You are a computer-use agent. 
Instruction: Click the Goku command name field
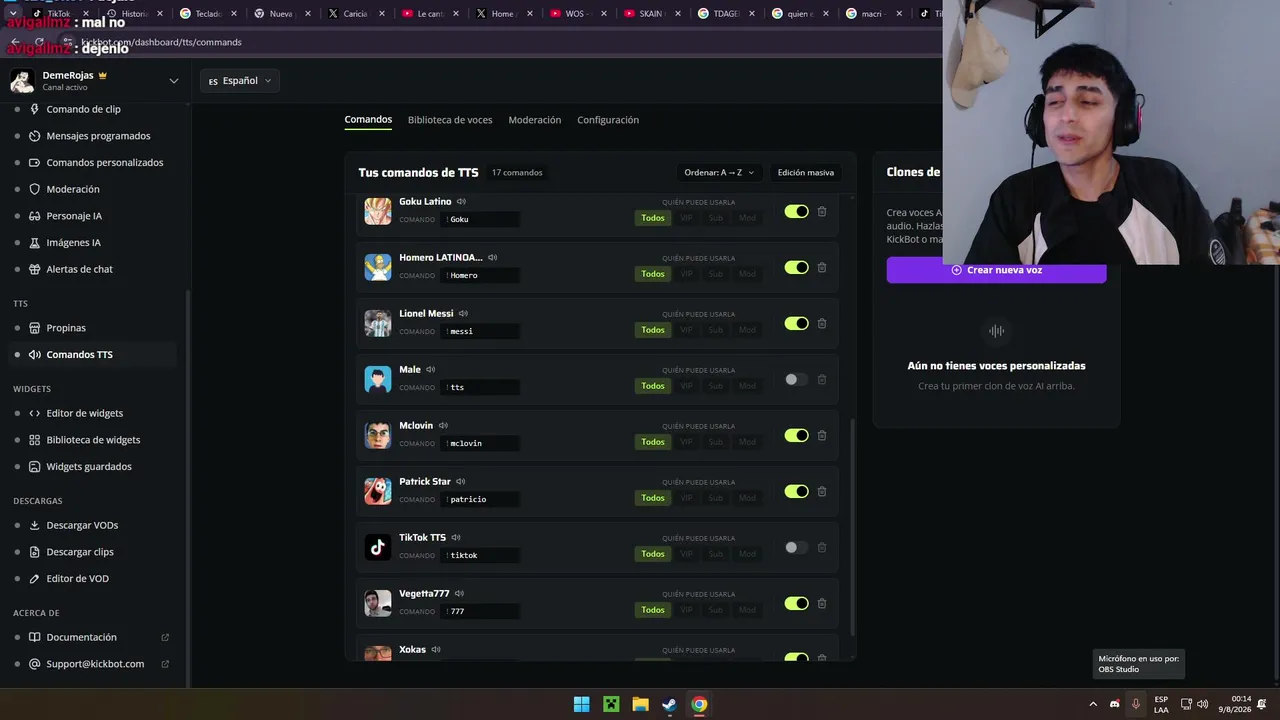tap(479, 219)
